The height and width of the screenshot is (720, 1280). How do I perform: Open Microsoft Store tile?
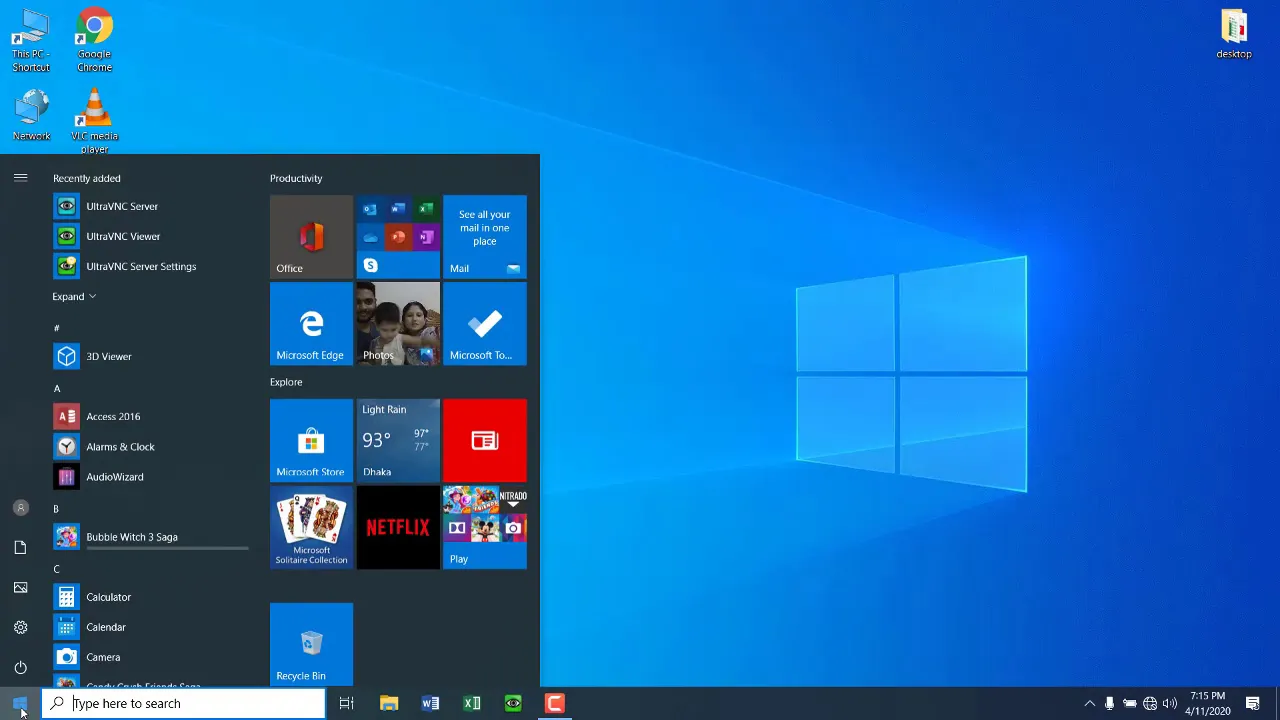311,440
